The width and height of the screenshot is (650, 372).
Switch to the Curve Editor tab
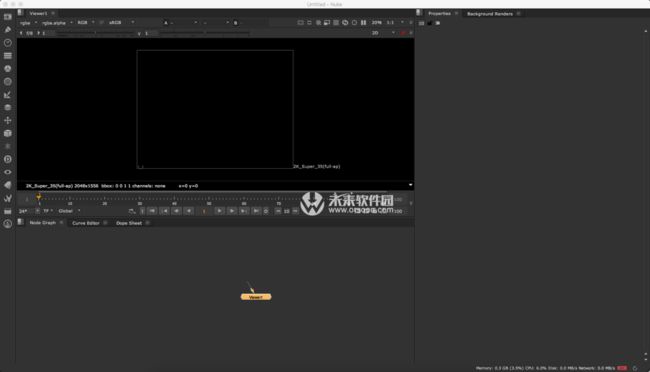tap(86, 223)
